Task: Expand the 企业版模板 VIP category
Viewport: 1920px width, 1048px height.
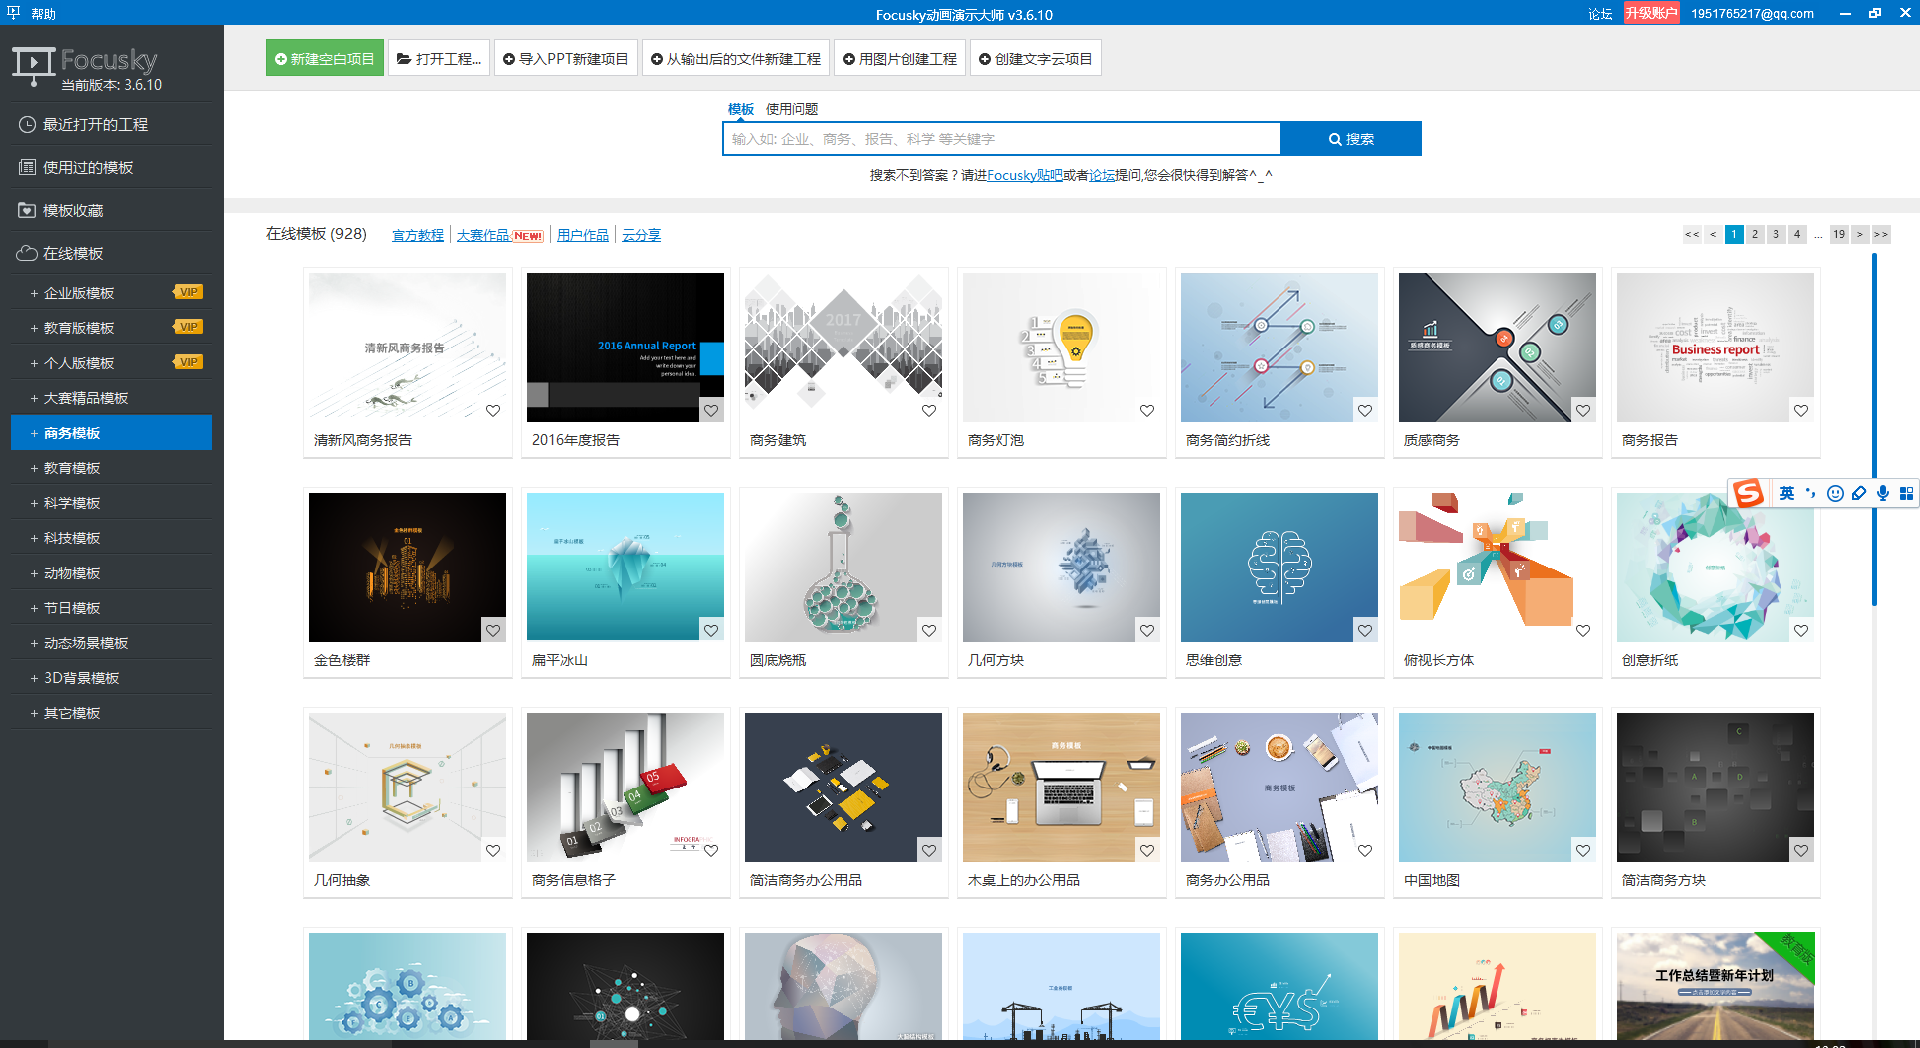Action: tap(112, 292)
